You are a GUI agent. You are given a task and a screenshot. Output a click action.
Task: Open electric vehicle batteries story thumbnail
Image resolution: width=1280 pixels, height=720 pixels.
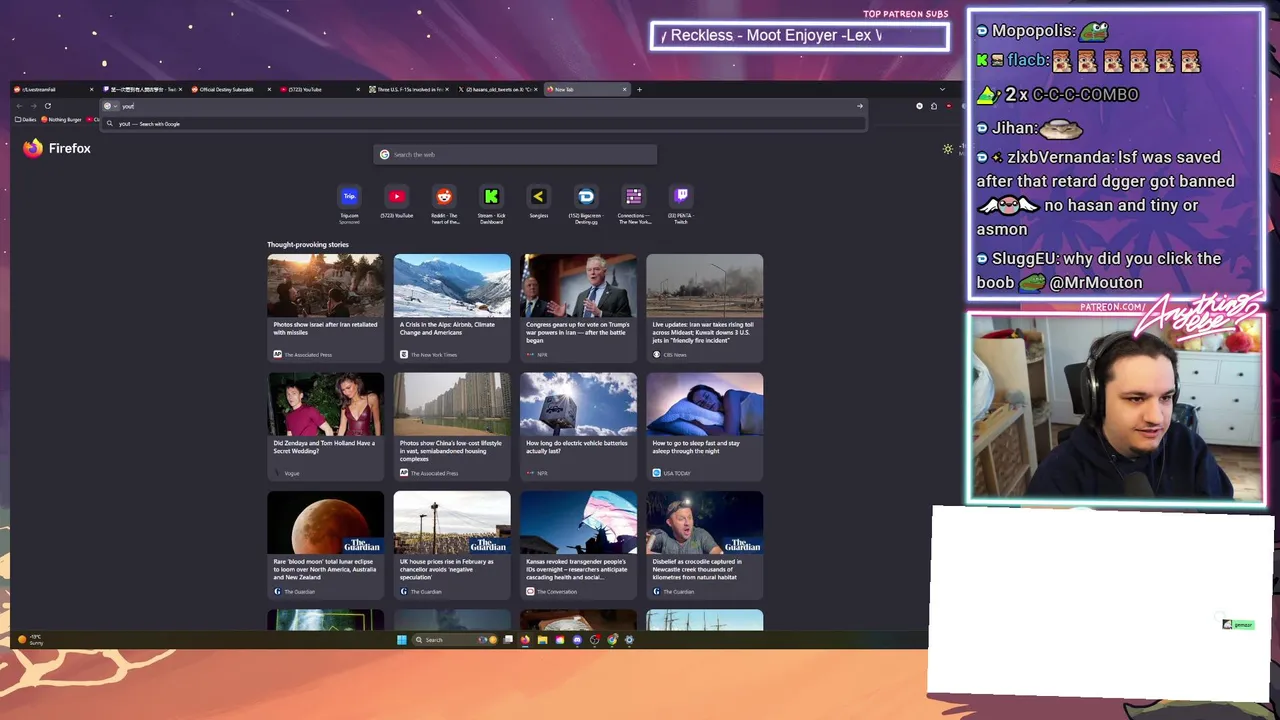[x=578, y=404]
